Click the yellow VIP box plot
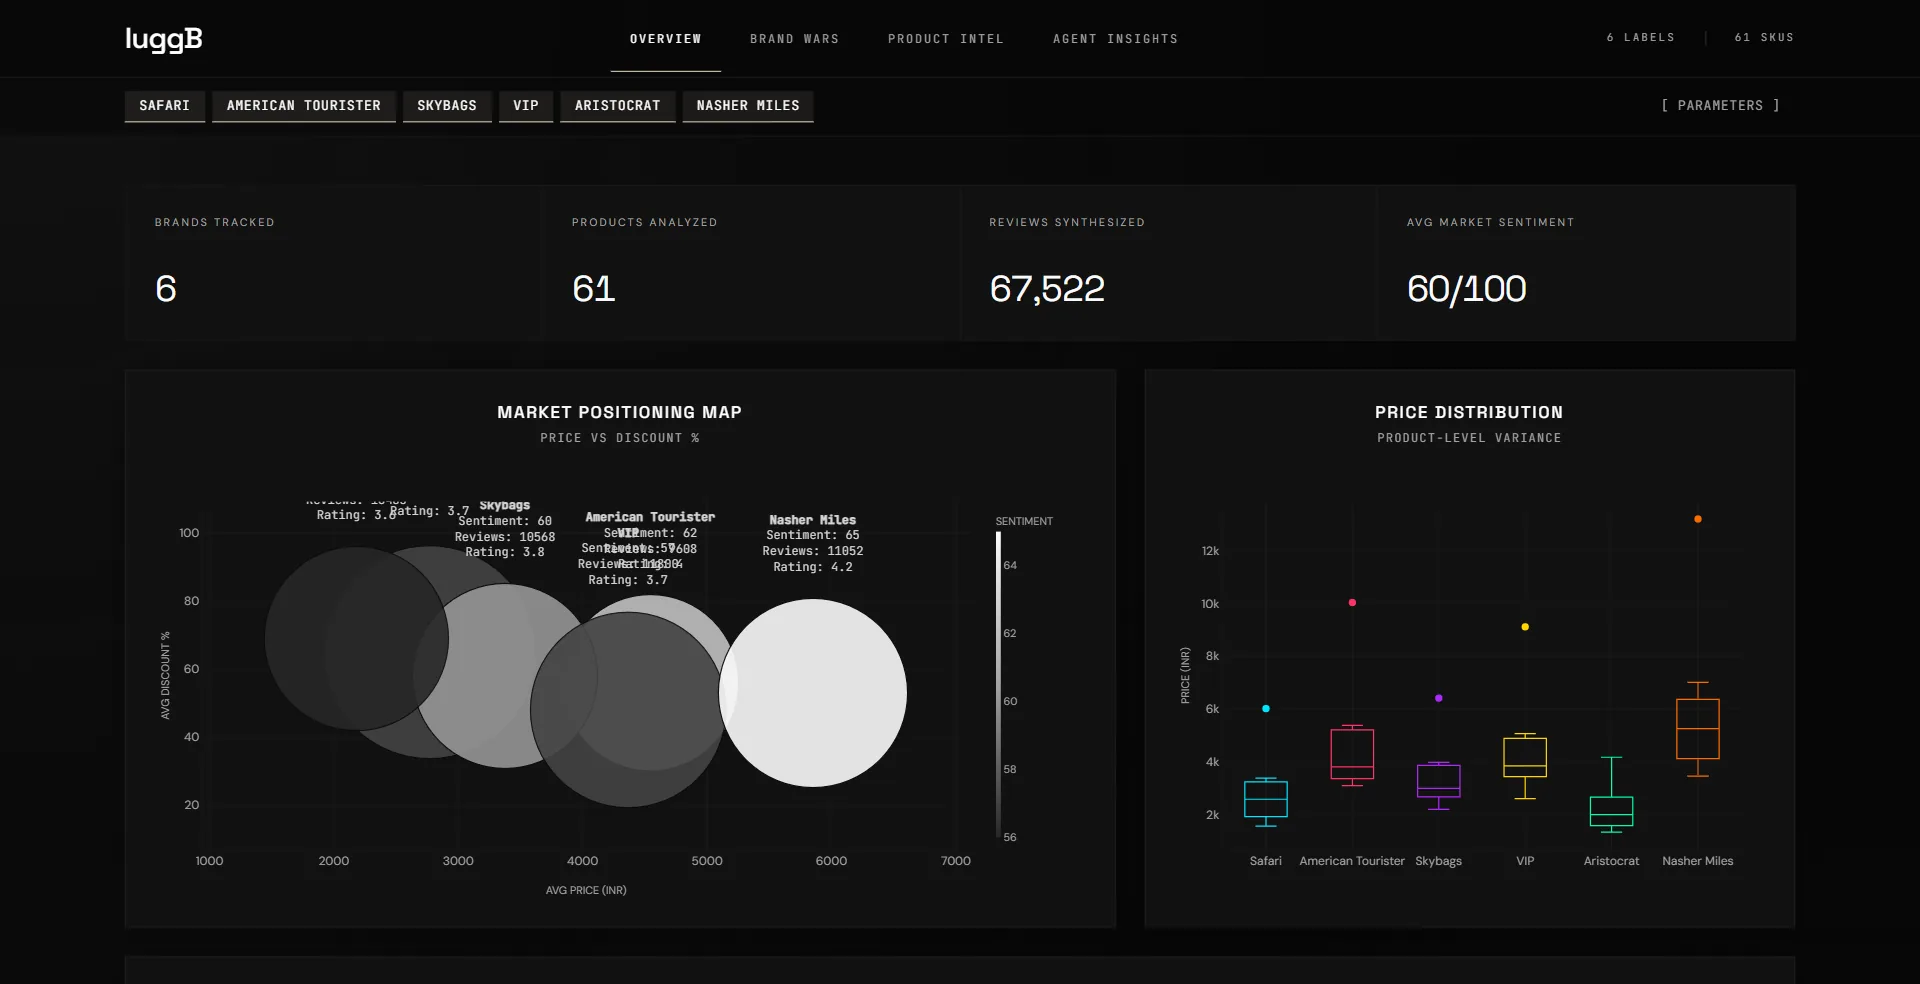The height and width of the screenshot is (984, 1920). (x=1525, y=765)
